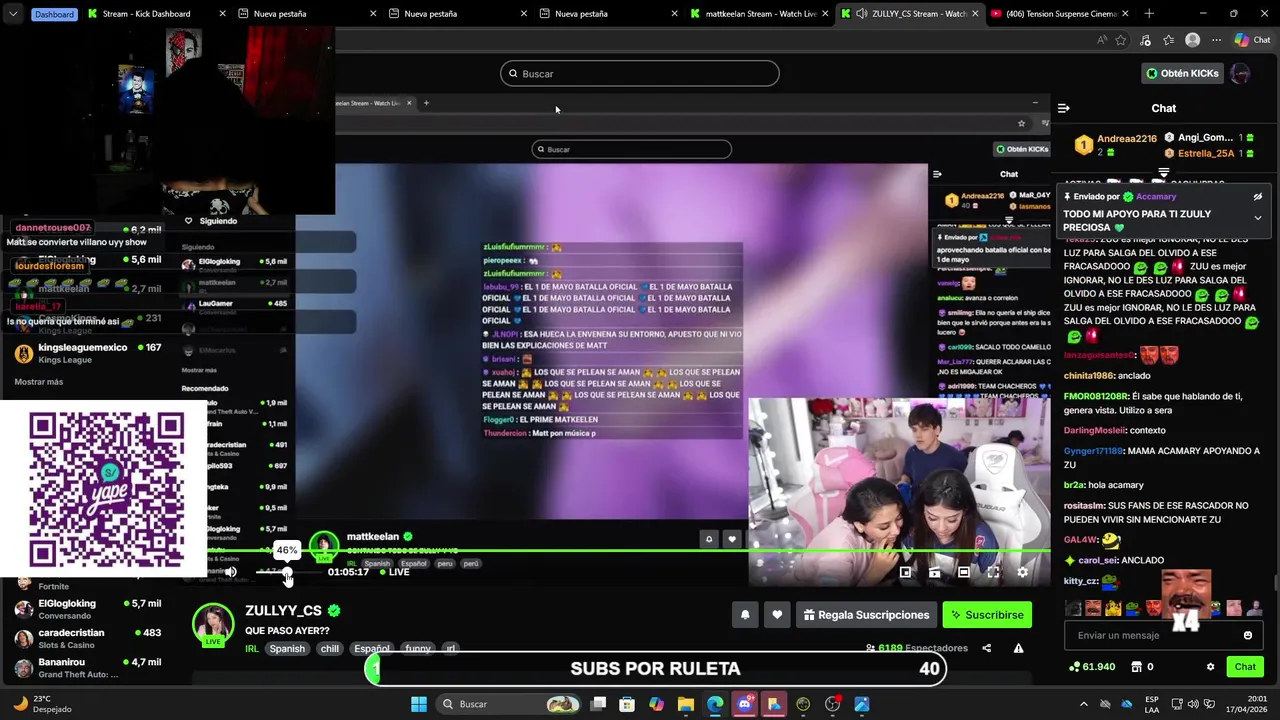Click the Accamary username in pinned message
The width and height of the screenshot is (1280, 720).
(x=1156, y=197)
